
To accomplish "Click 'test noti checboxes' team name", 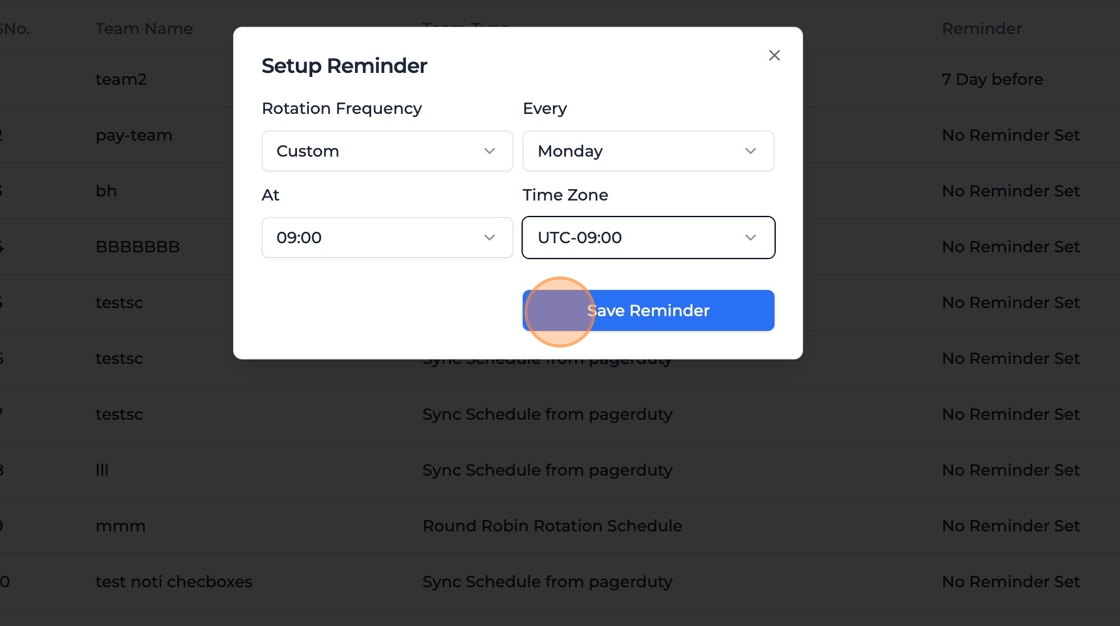I will [174, 582].
